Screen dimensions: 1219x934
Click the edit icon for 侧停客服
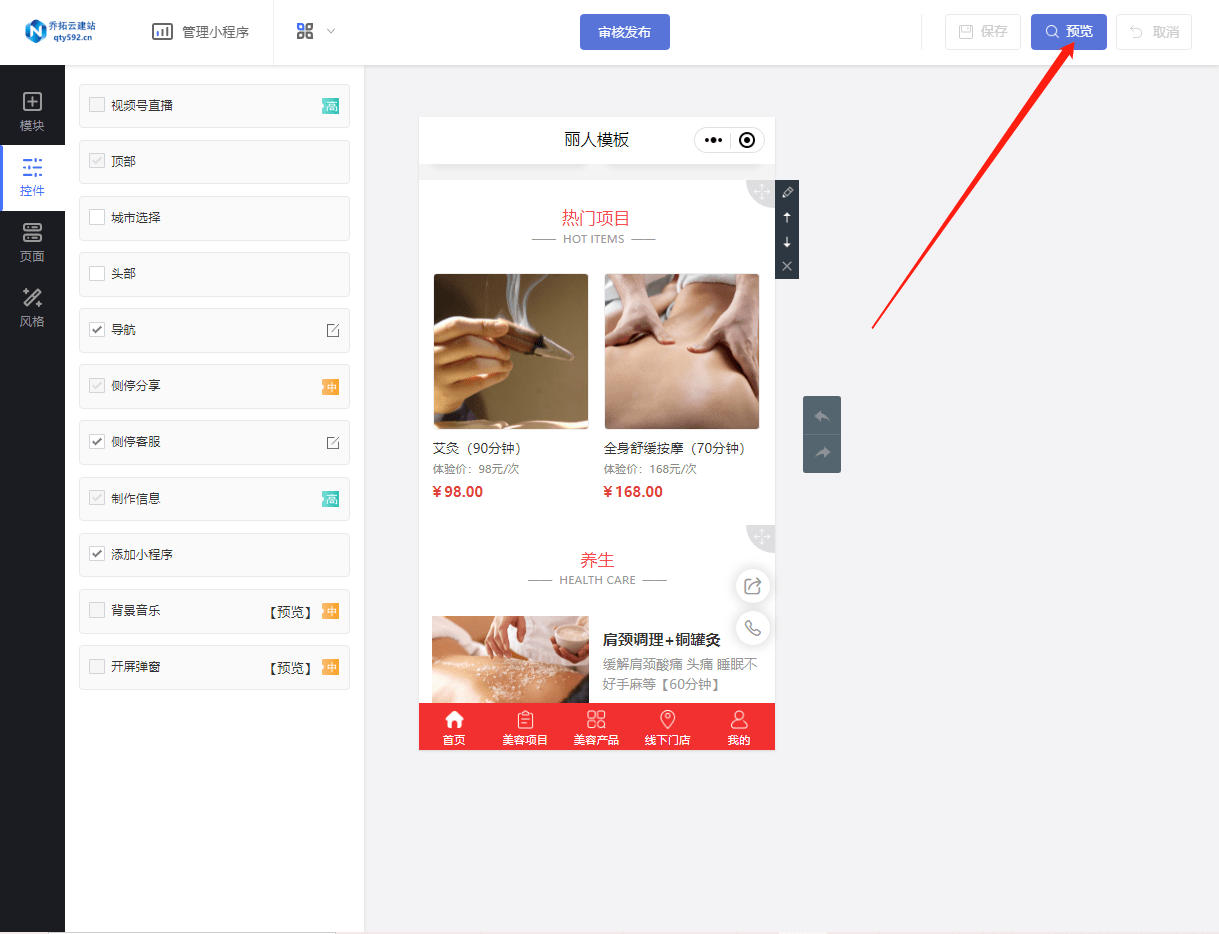pyautogui.click(x=333, y=442)
